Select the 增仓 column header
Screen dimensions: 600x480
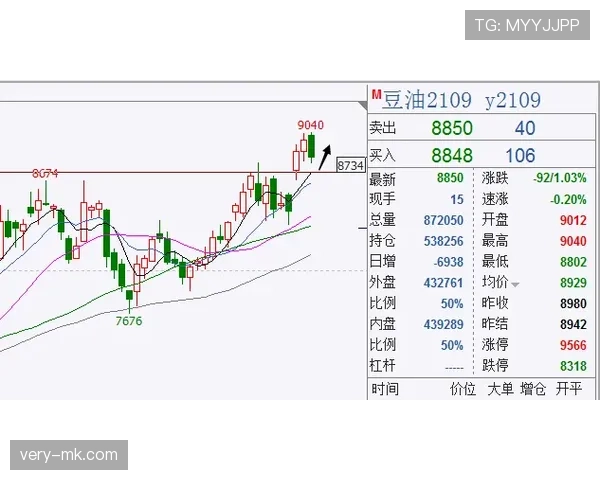[x=533, y=389]
